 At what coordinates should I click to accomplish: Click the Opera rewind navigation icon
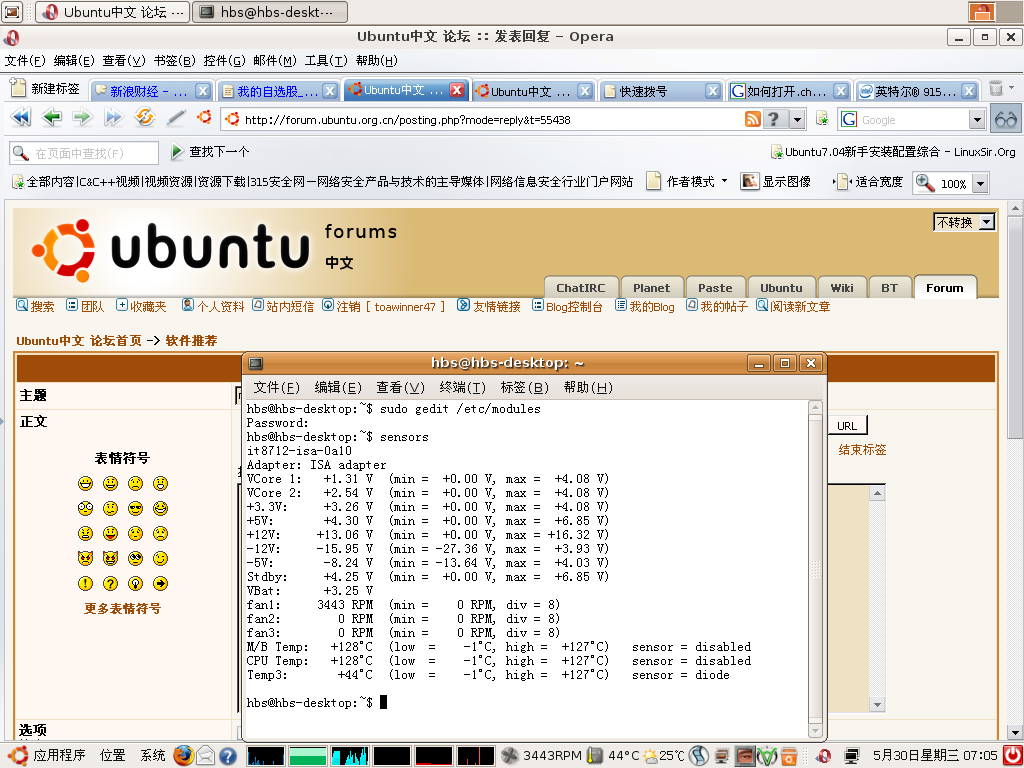pyautogui.click(x=21, y=118)
